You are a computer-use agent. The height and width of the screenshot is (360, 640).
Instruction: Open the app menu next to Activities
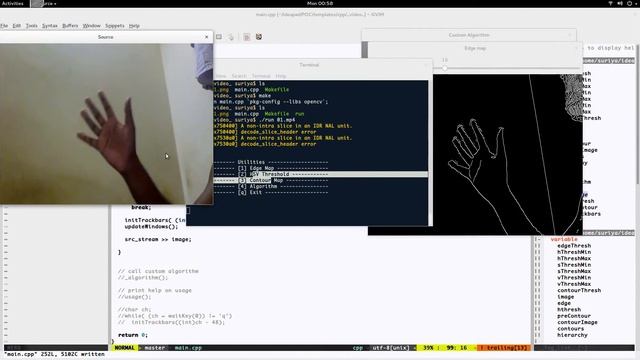(x=44, y=3)
